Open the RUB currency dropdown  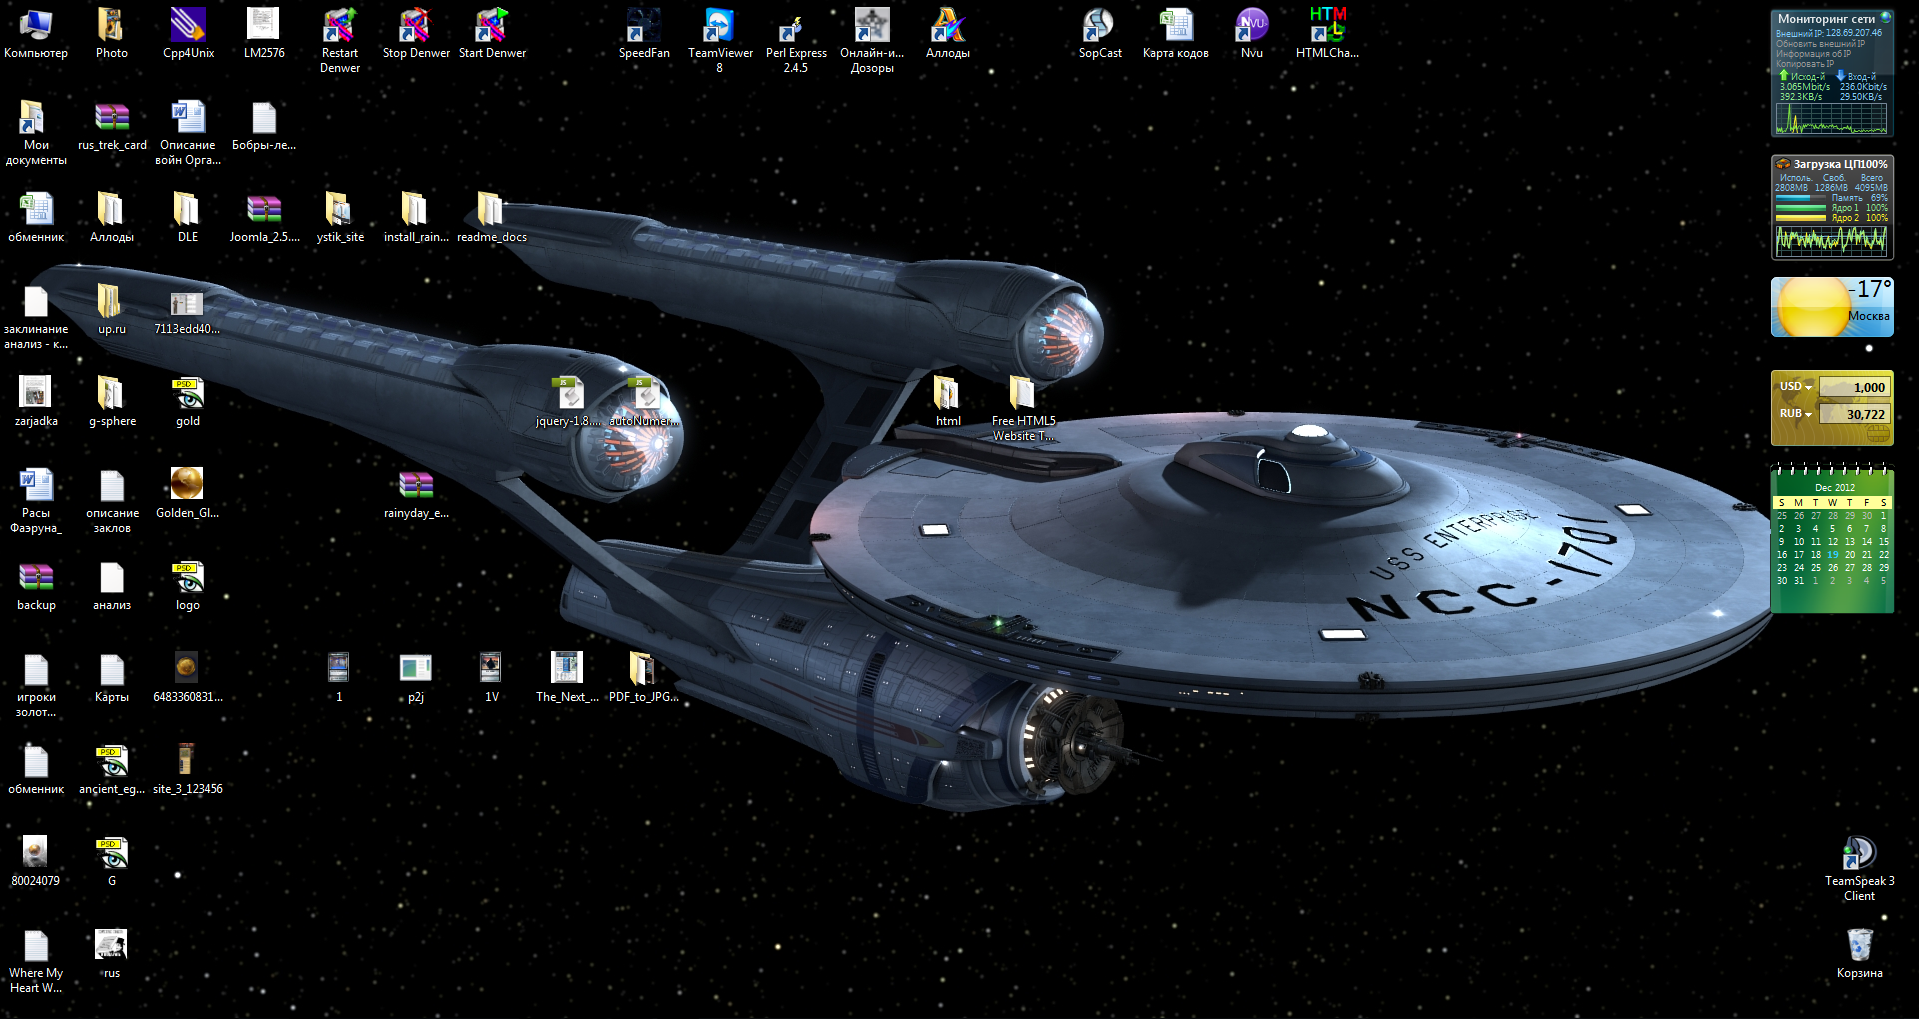(1796, 413)
